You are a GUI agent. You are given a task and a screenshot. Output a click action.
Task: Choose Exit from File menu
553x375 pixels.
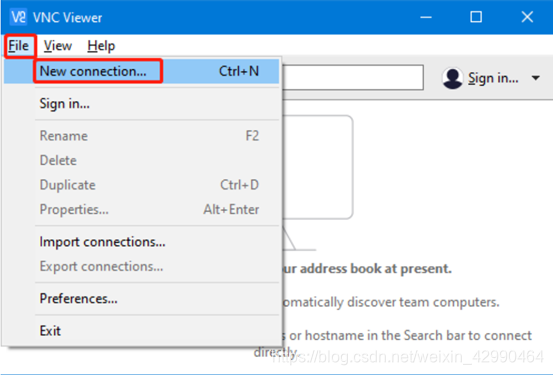(x=141, y=331)
